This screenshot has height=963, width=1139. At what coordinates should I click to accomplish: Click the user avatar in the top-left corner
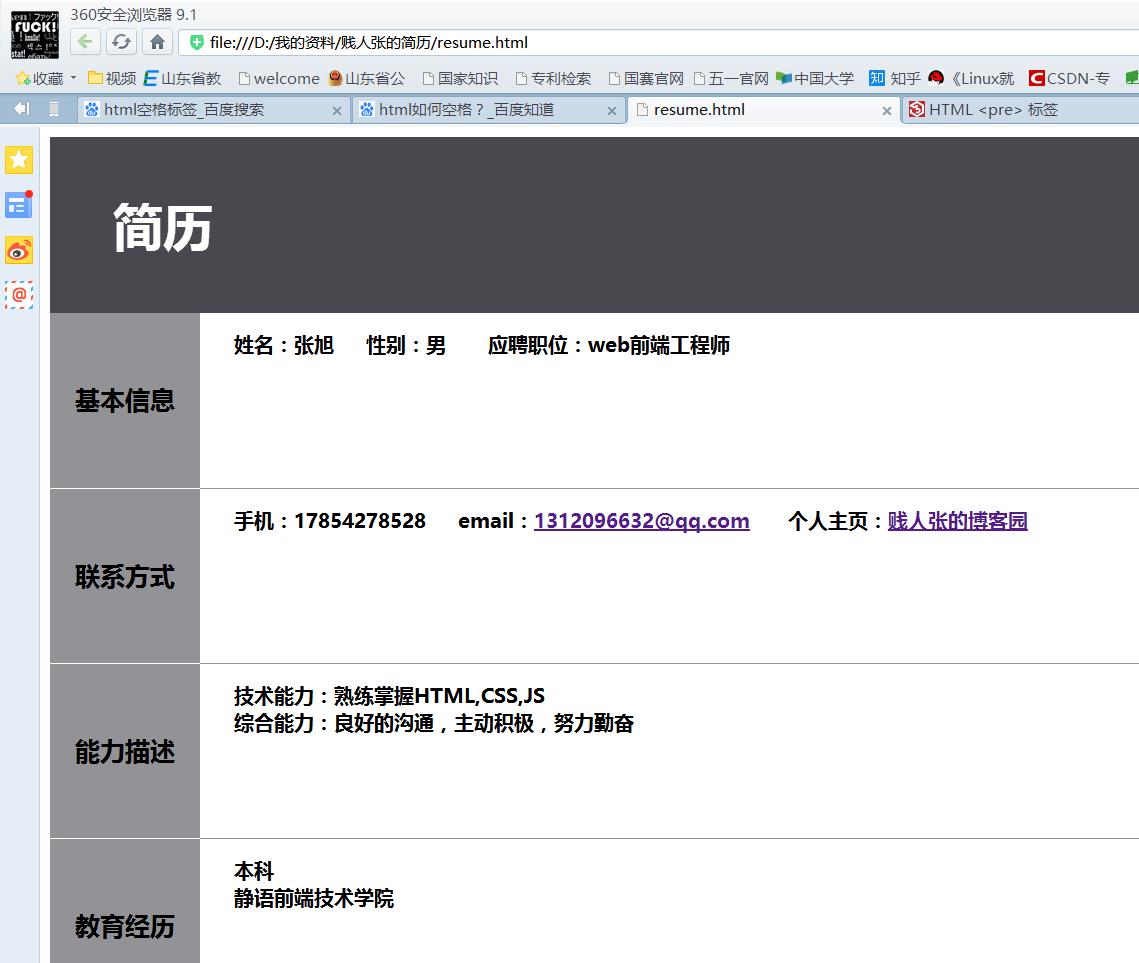pyautogui.click(x=34, y=35)
